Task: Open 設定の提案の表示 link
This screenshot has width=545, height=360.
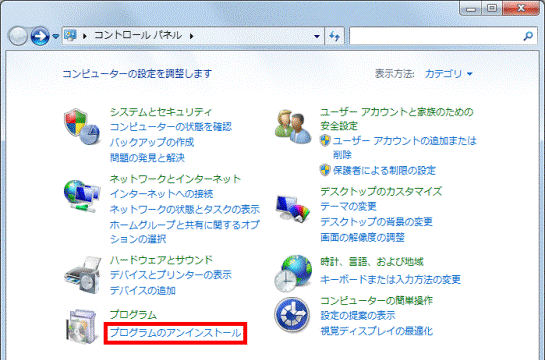Action: point(358,316)
